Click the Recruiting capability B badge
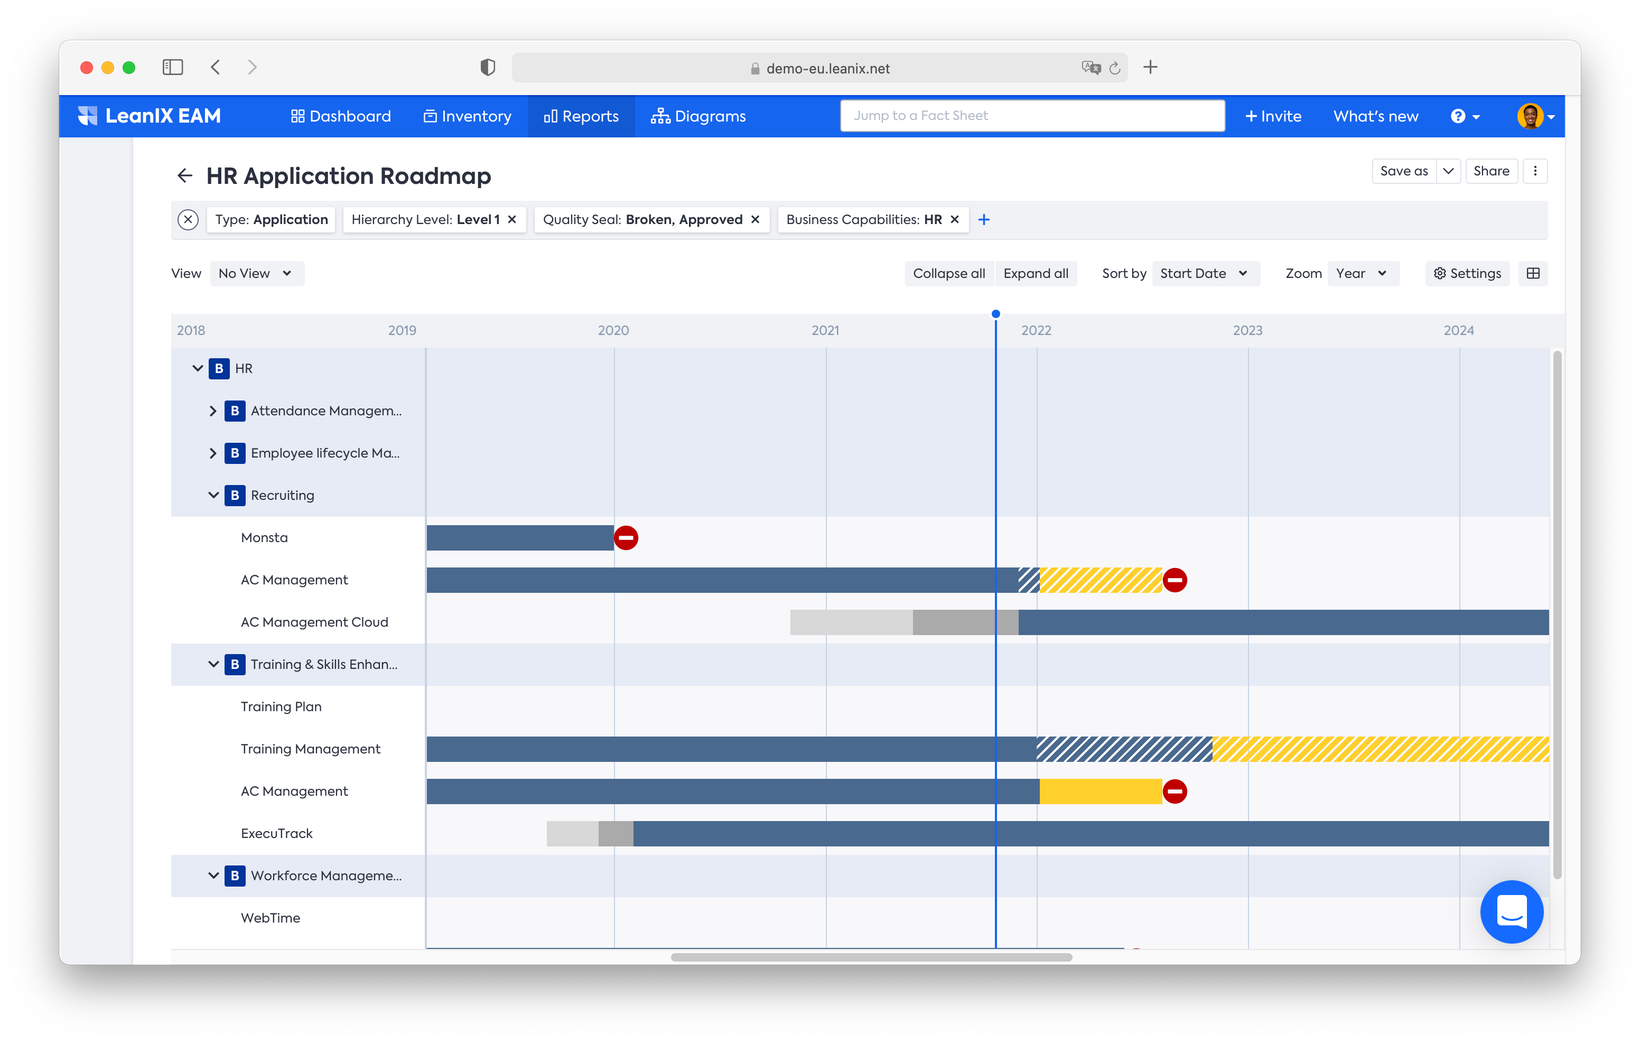The image size is (1640, 1043). click(x=235, y=496)
